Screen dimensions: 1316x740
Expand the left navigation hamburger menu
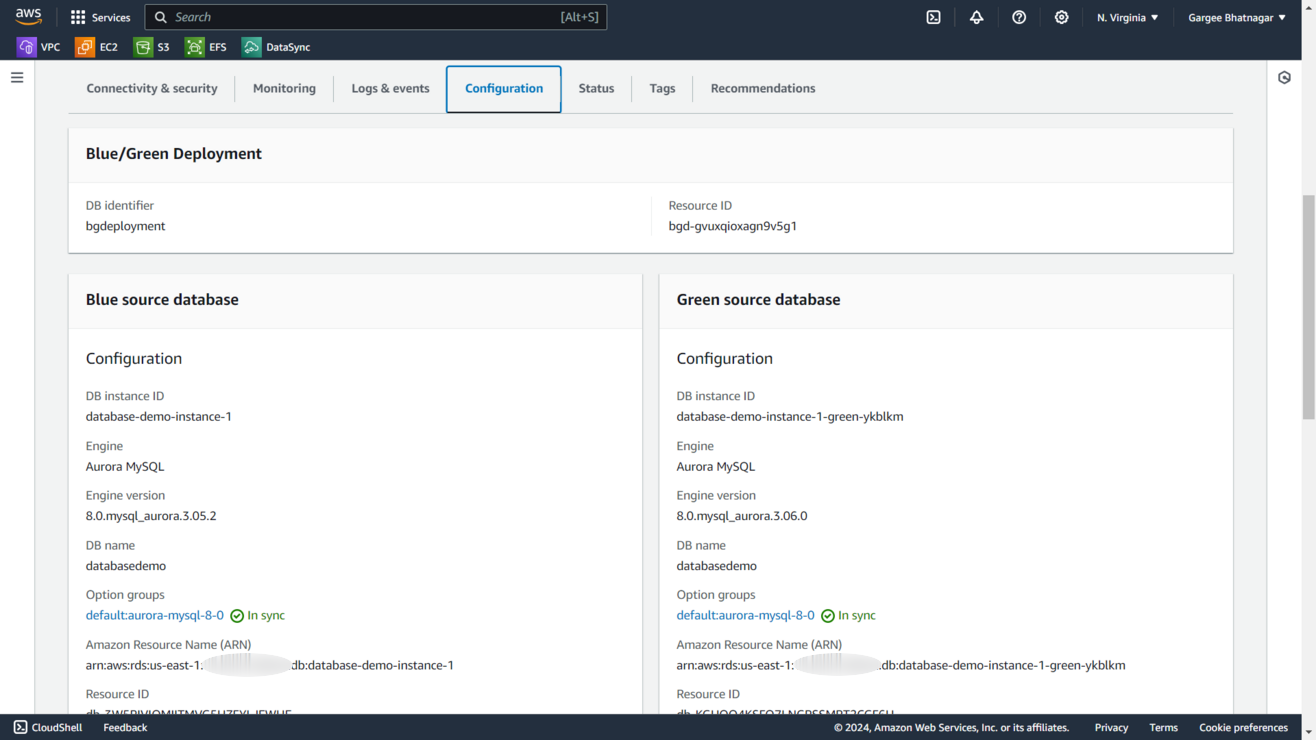tap(17, 78)
